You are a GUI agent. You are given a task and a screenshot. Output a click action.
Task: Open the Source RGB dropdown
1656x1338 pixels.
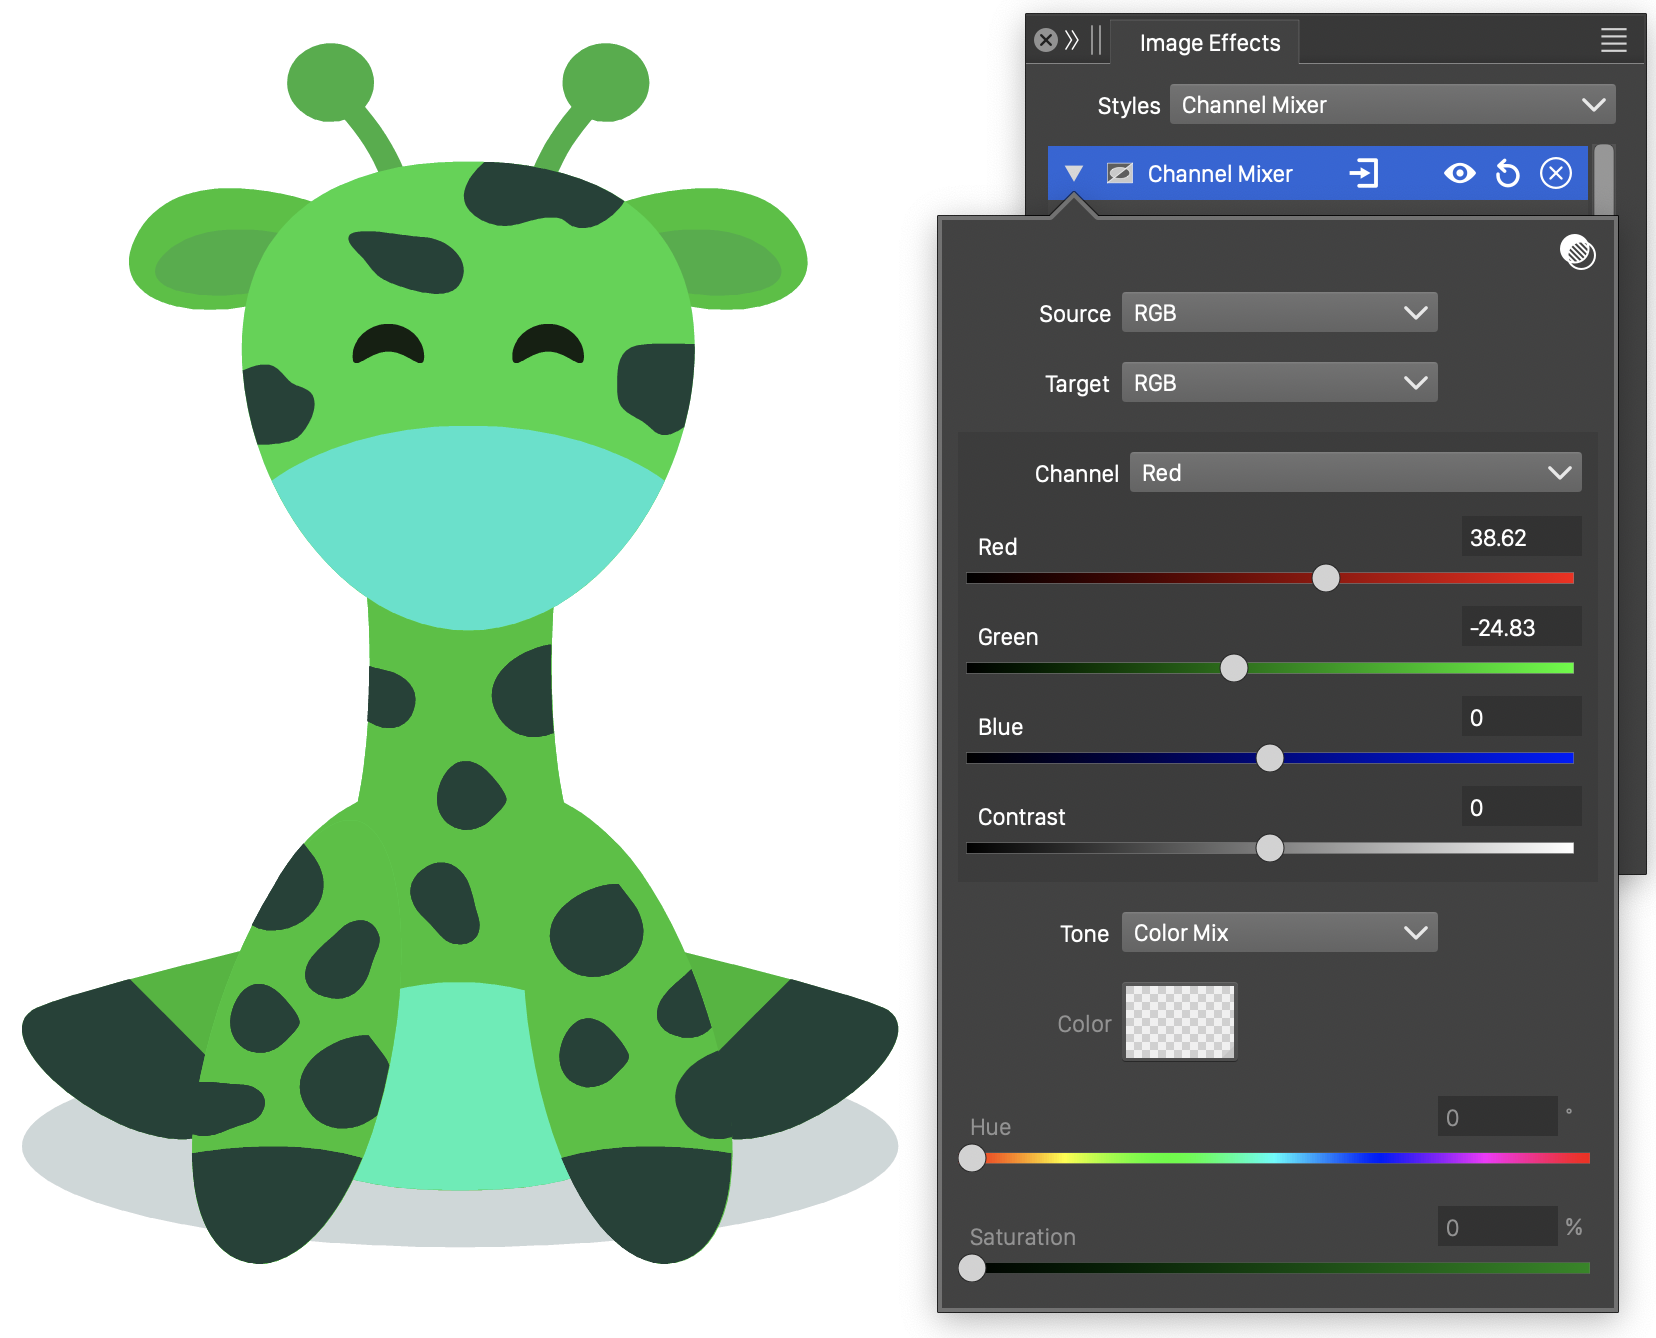[1279, 313]
